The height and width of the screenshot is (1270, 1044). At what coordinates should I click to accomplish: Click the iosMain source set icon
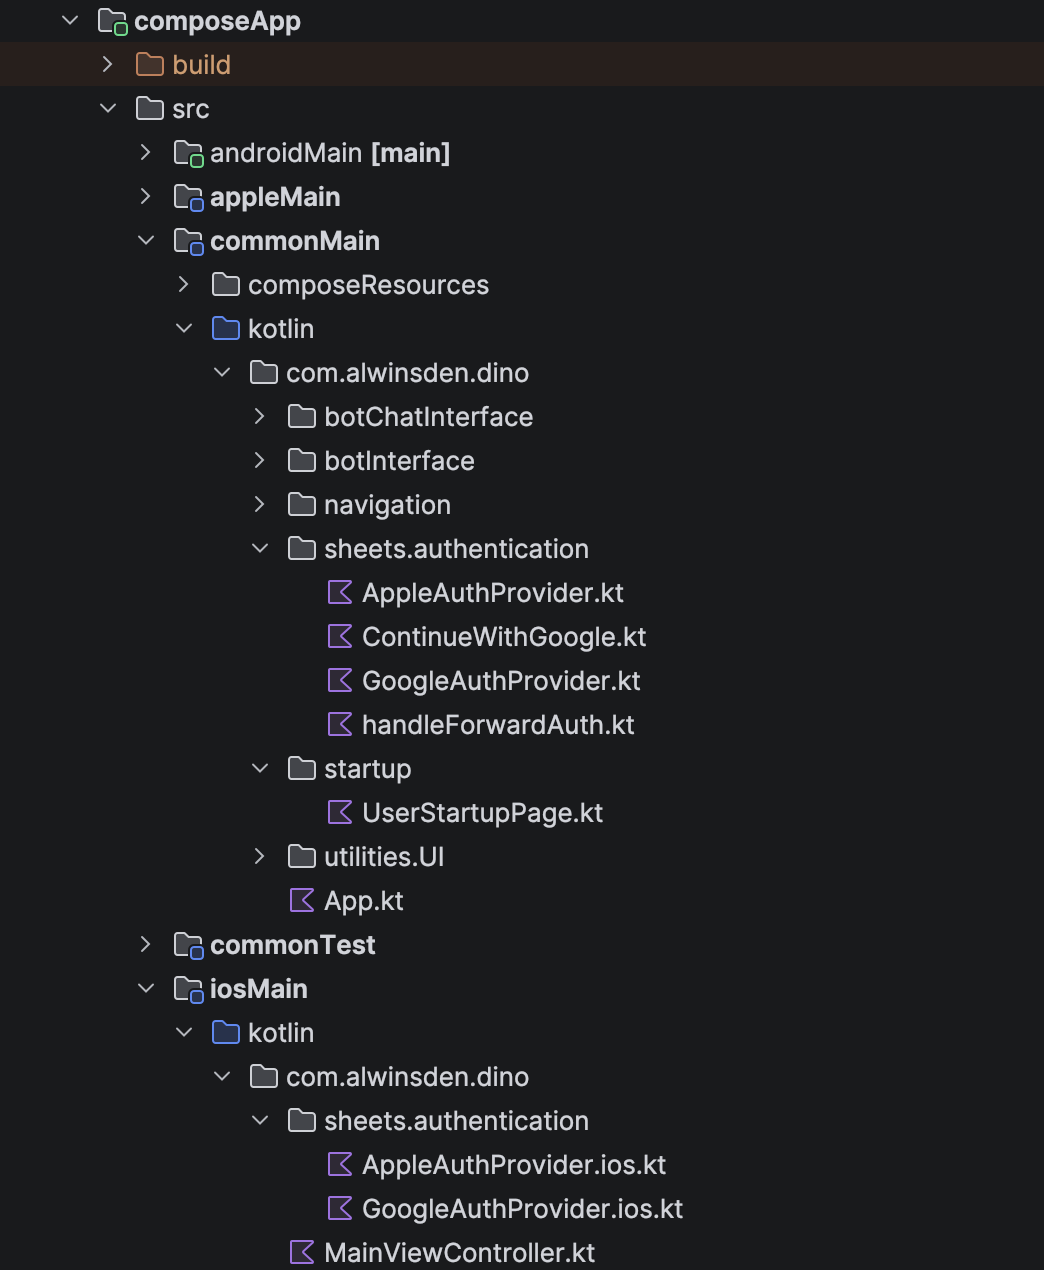(188, 988)
